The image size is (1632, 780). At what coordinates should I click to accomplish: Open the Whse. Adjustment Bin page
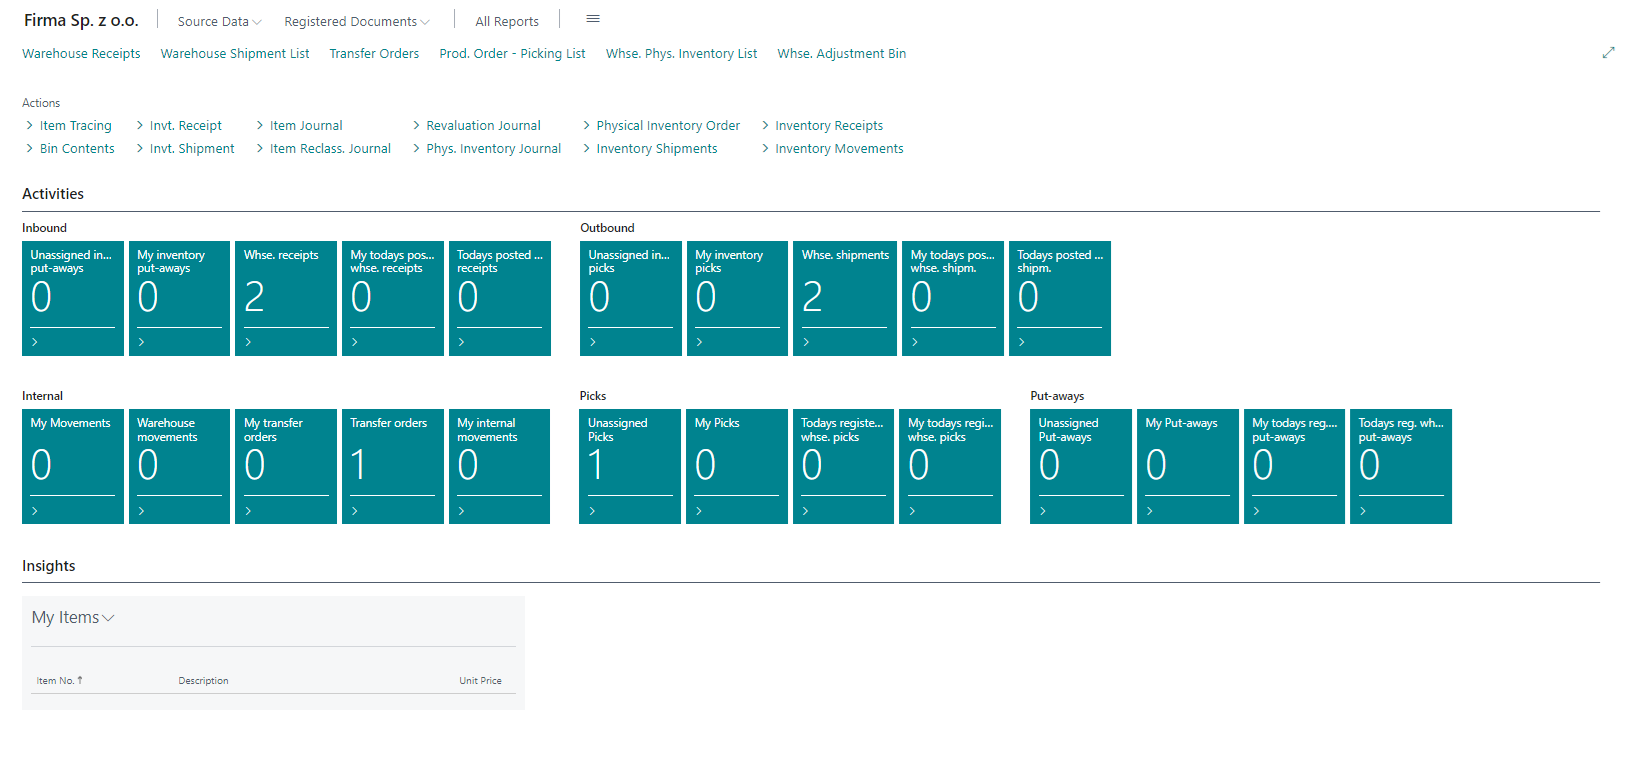pos(841,54)
